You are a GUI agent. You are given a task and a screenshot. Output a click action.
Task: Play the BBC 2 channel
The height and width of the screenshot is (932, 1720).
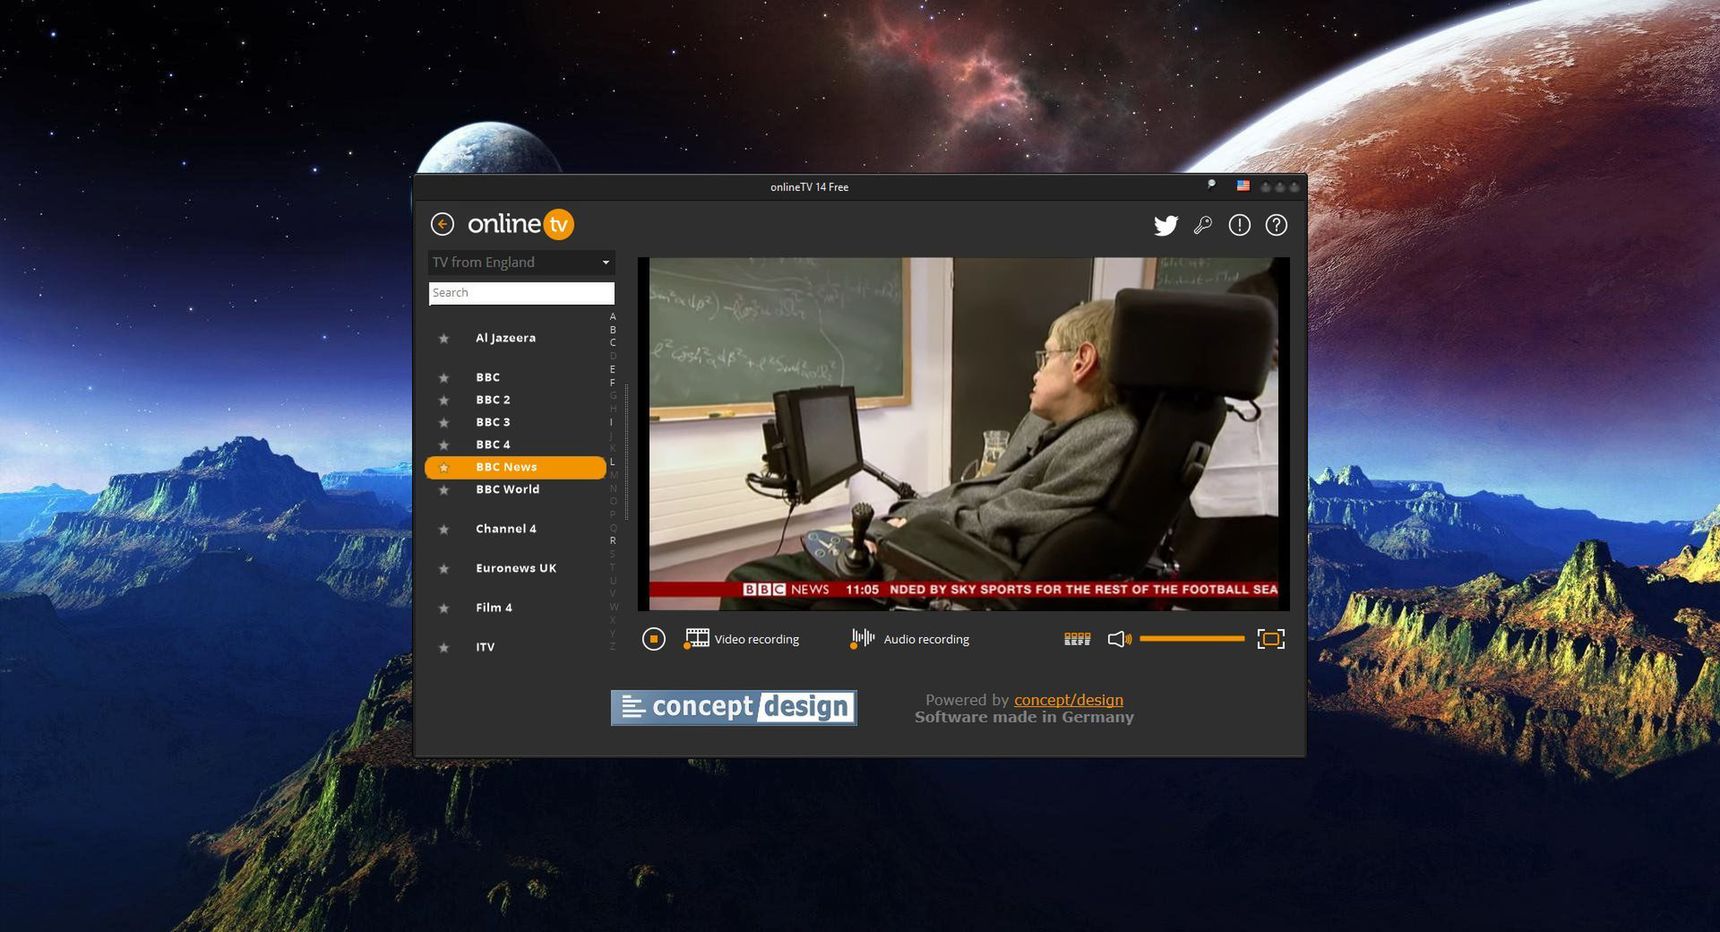(x=493, y=400)
